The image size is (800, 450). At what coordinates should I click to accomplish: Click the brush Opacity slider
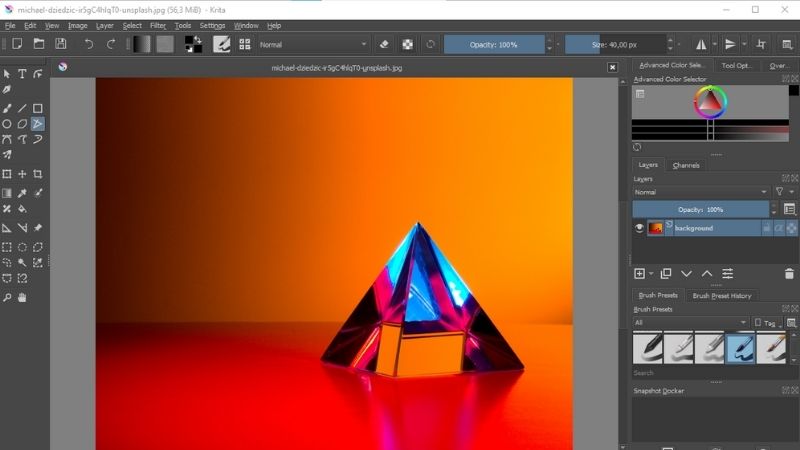[494, 44]
